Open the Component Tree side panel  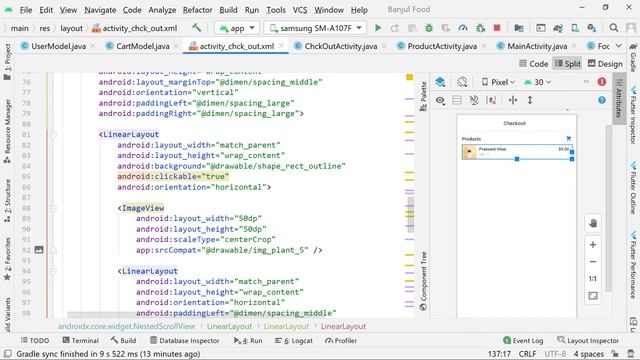pos(423,281)
